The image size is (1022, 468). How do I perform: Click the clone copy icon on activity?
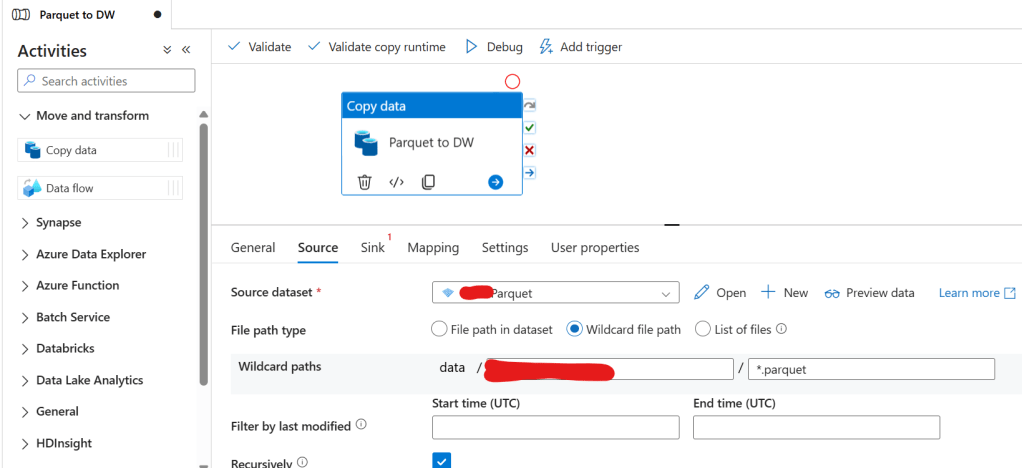point(428,182)
